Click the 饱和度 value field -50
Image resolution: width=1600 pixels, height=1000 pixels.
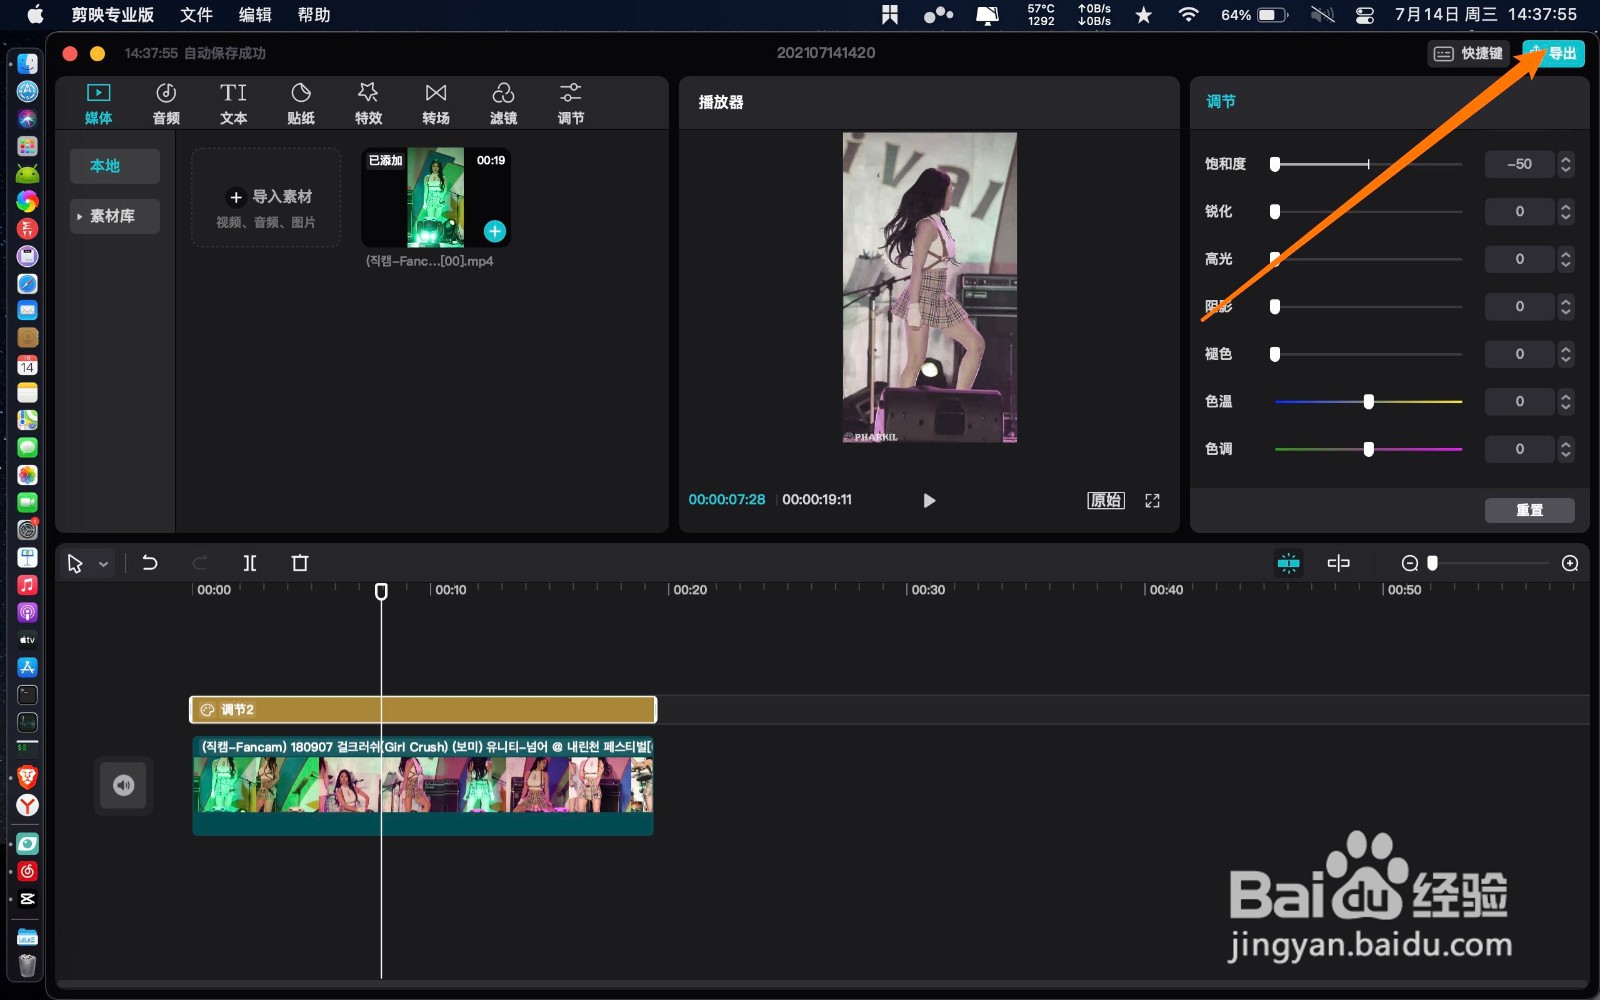pos(1519,164)
